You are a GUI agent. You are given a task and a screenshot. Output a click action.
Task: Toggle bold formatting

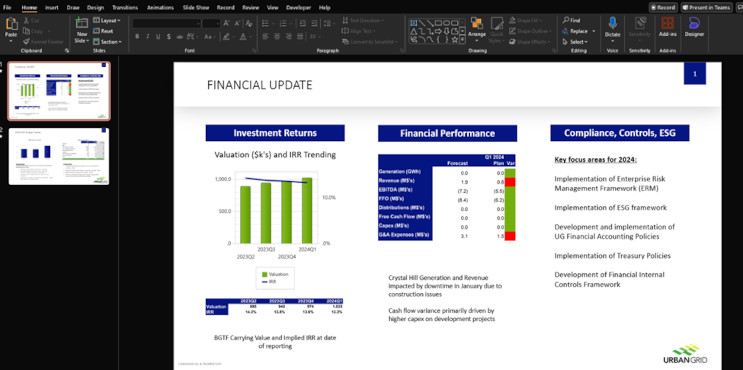click(137, 36)
